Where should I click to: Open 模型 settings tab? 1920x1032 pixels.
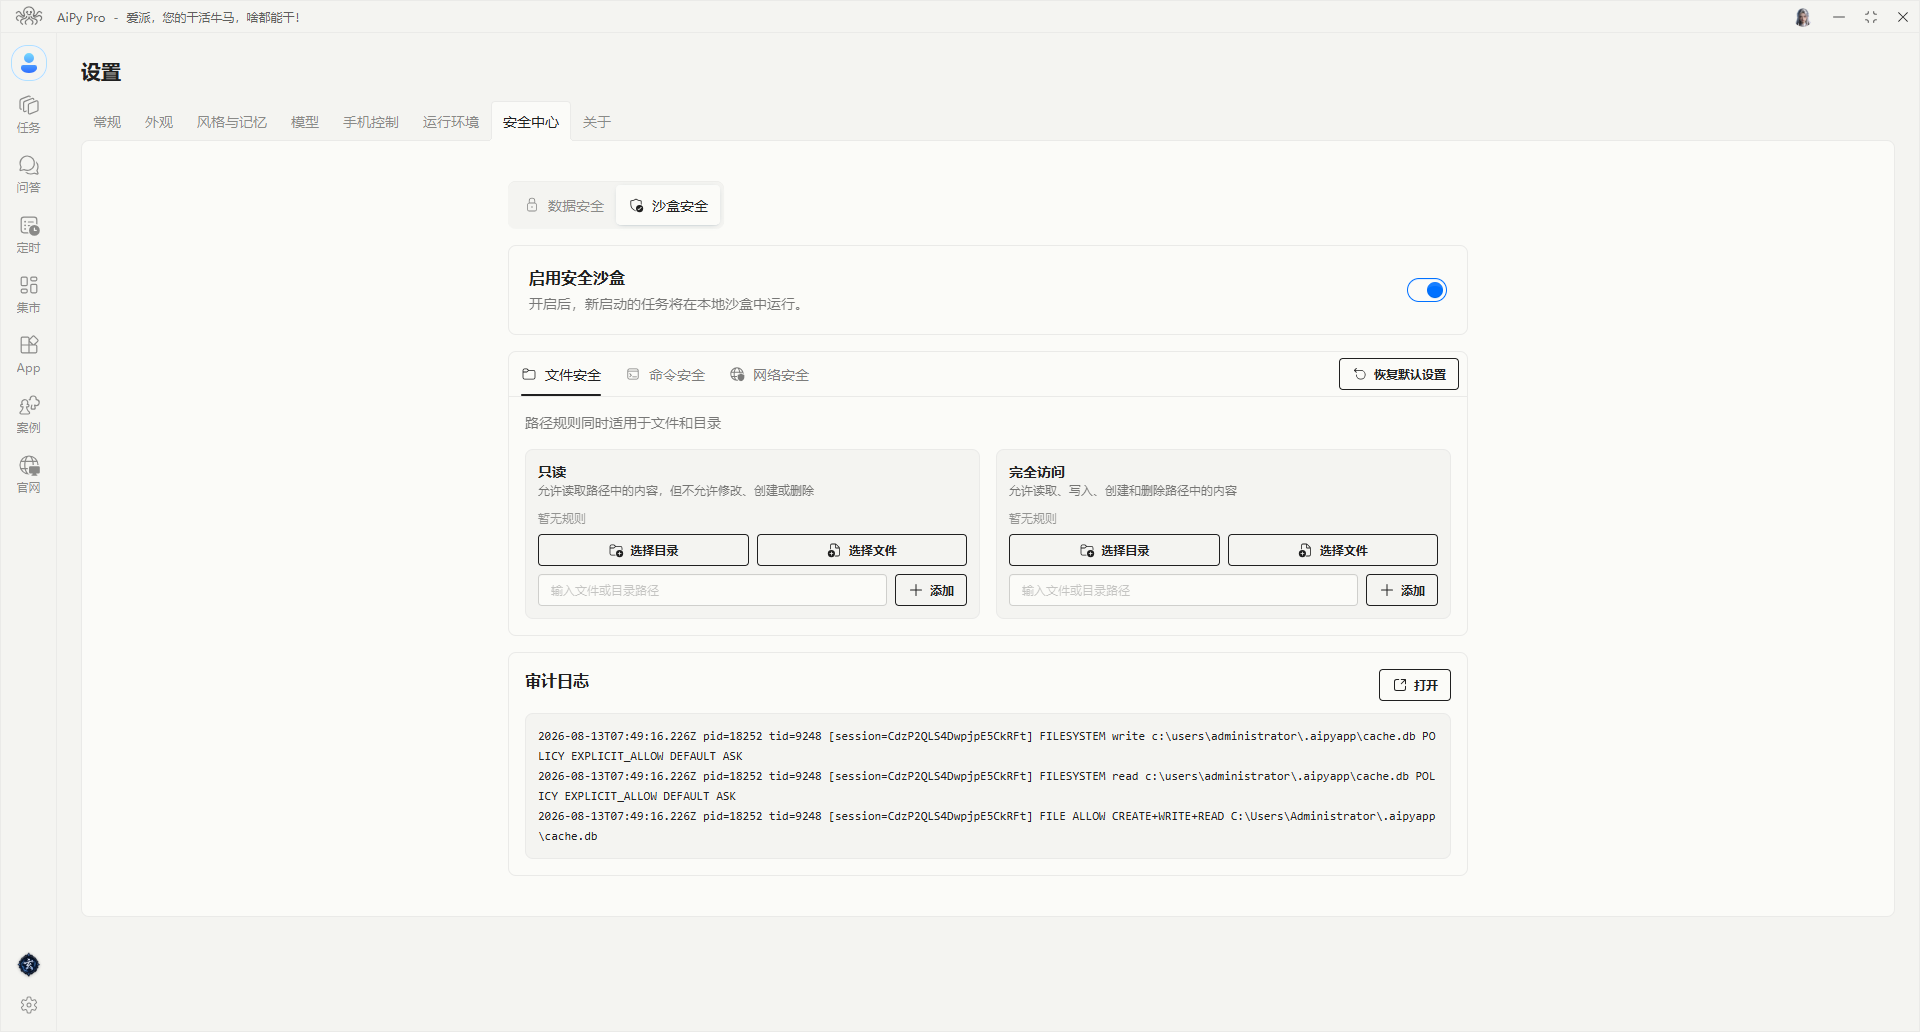click(x=305, y=122)
